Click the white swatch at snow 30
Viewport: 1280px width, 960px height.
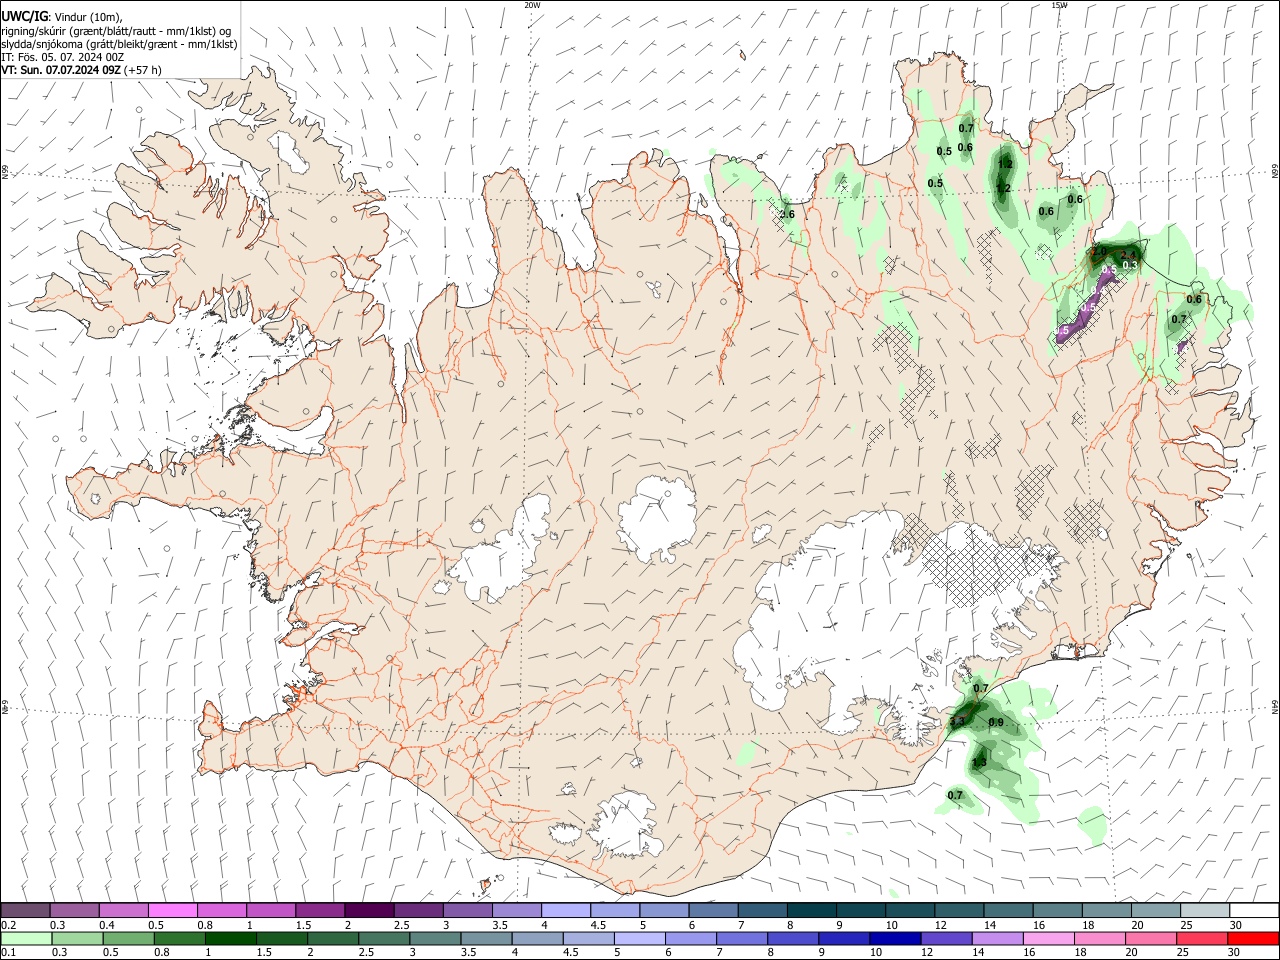point(1254,910)
